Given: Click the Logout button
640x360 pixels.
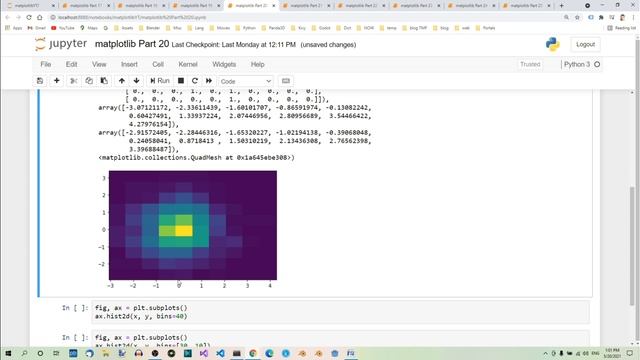Looking at the screenshot, I should (585, 44).
